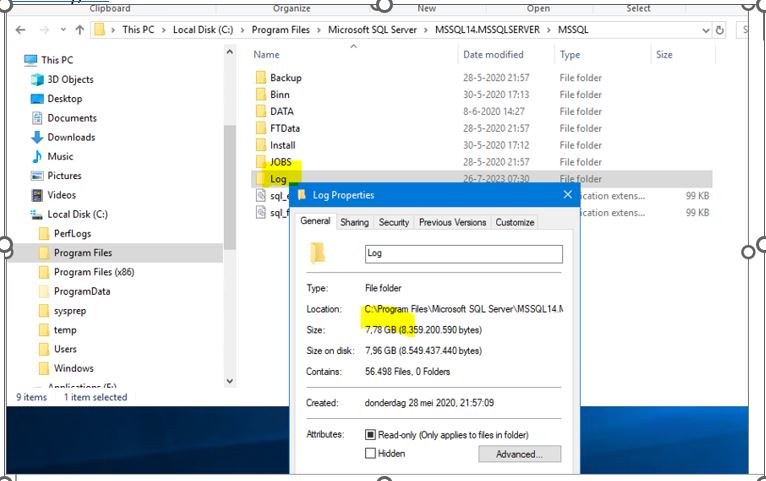Open sysprep folder in navigation tree
Image resolution: width=766 pixels, height=481 pixels.
click(70, 311)
